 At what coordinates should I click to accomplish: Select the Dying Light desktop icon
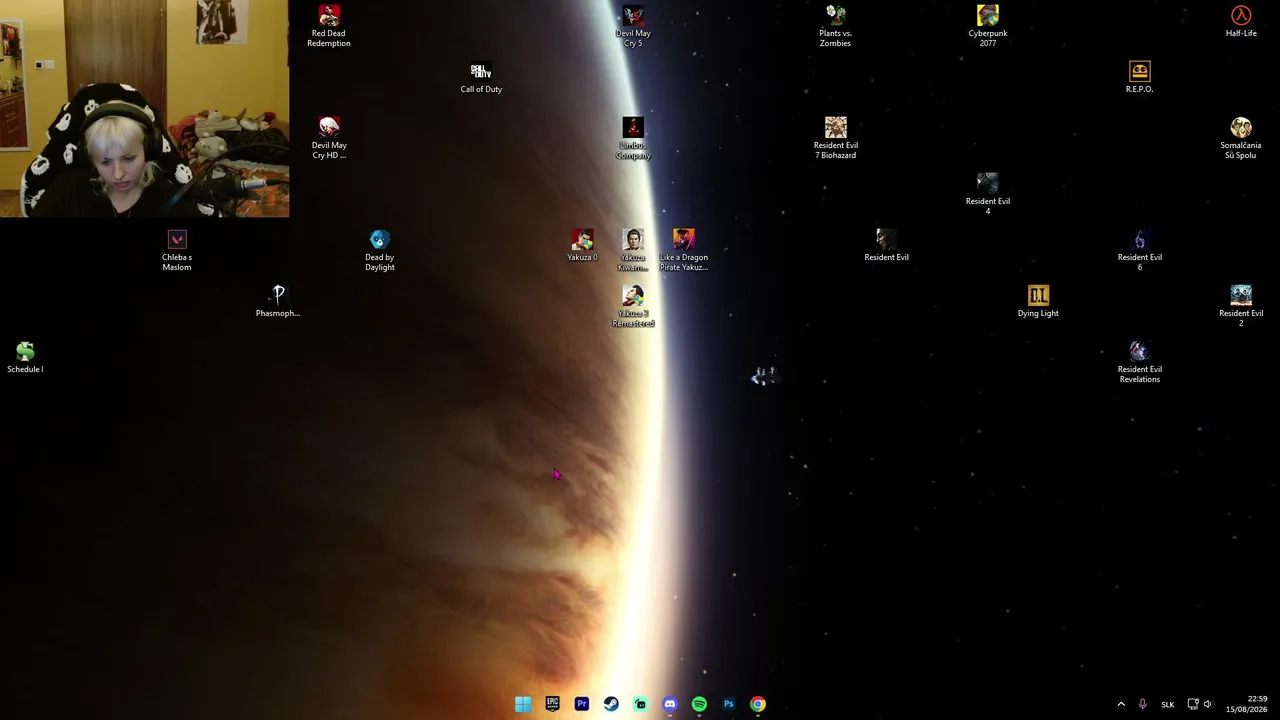pyautogui.click(x=1038, y=301)
